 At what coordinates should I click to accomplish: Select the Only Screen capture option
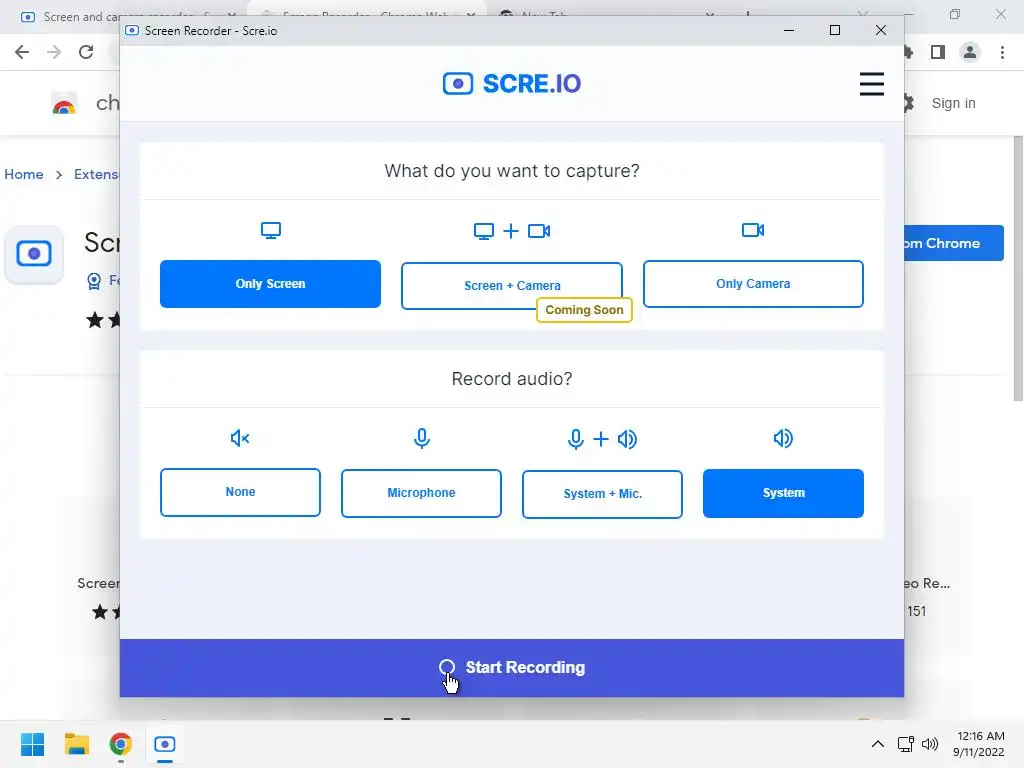(x=270, y=284)
